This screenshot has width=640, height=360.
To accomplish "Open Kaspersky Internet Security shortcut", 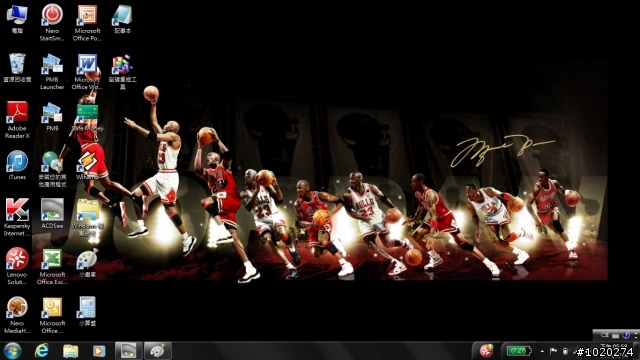I will coord(17,217).
